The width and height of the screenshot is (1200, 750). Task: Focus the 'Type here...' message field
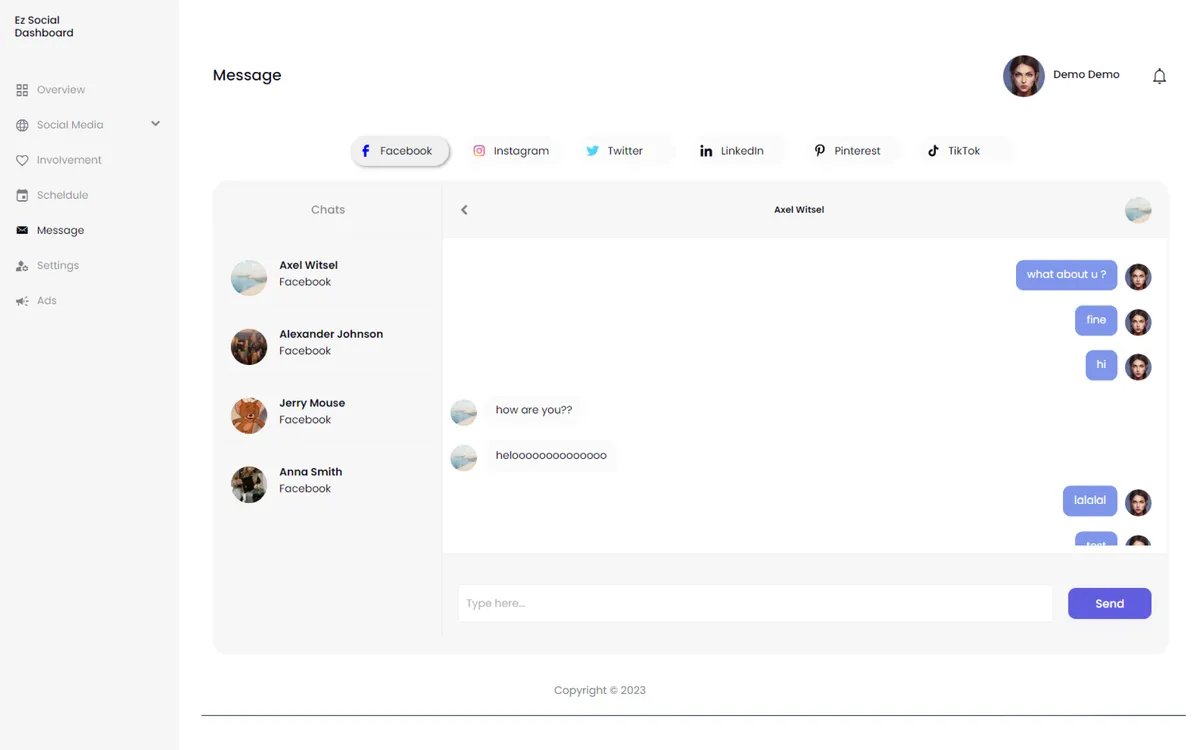[755, 603]
